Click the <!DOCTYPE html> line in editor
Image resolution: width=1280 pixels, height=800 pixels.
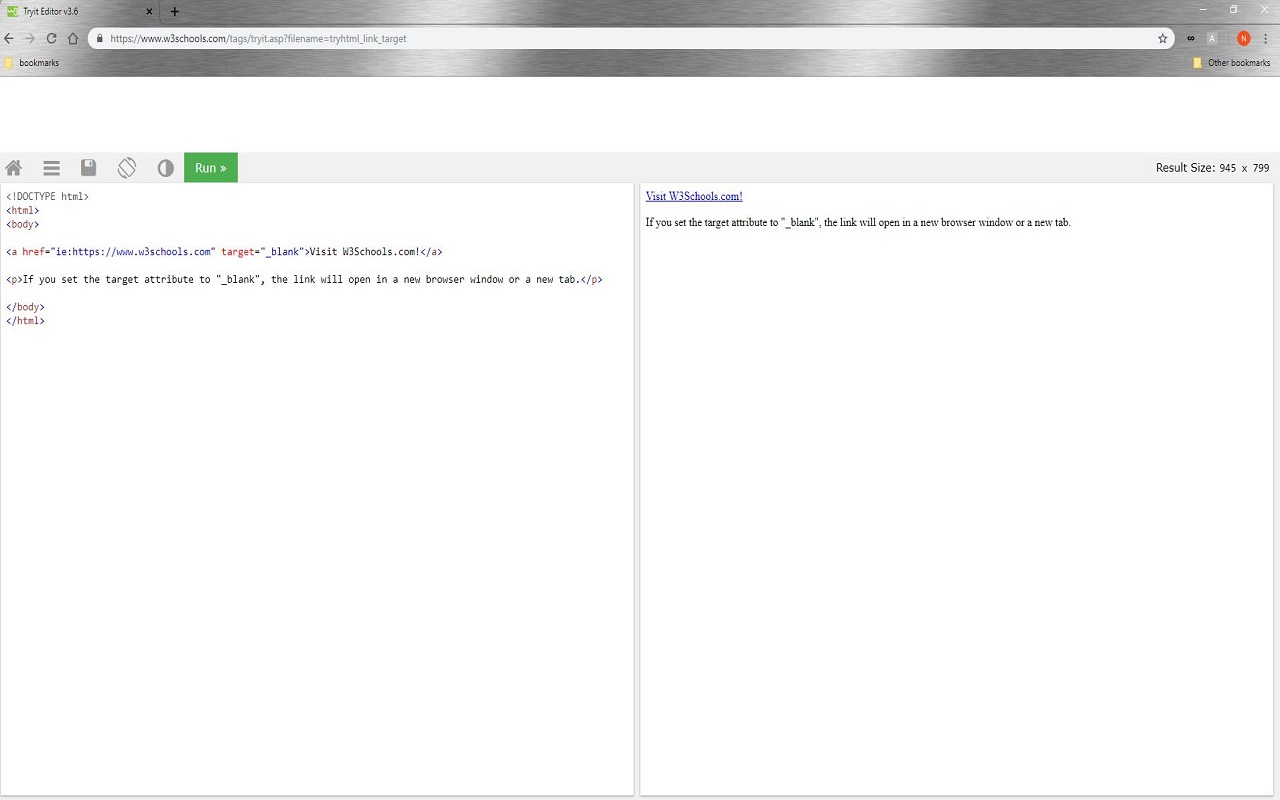(x=48, y=196)
